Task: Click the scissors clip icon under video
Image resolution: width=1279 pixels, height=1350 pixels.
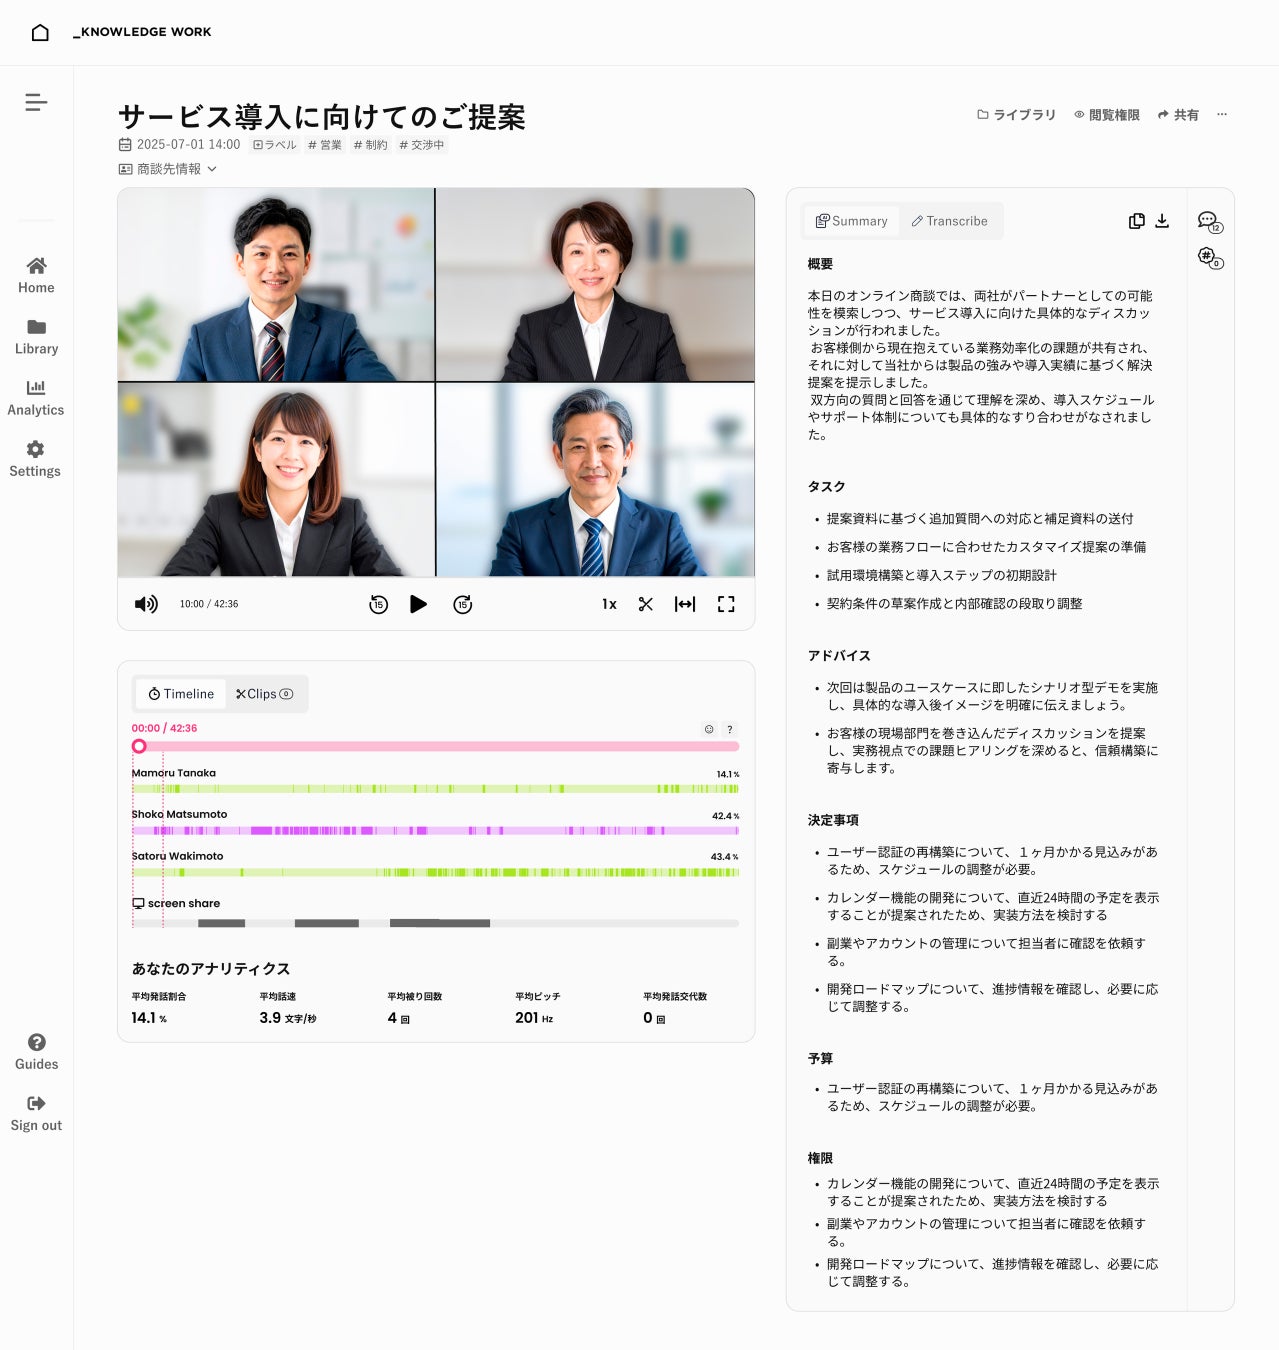Action: pos(646,604)
